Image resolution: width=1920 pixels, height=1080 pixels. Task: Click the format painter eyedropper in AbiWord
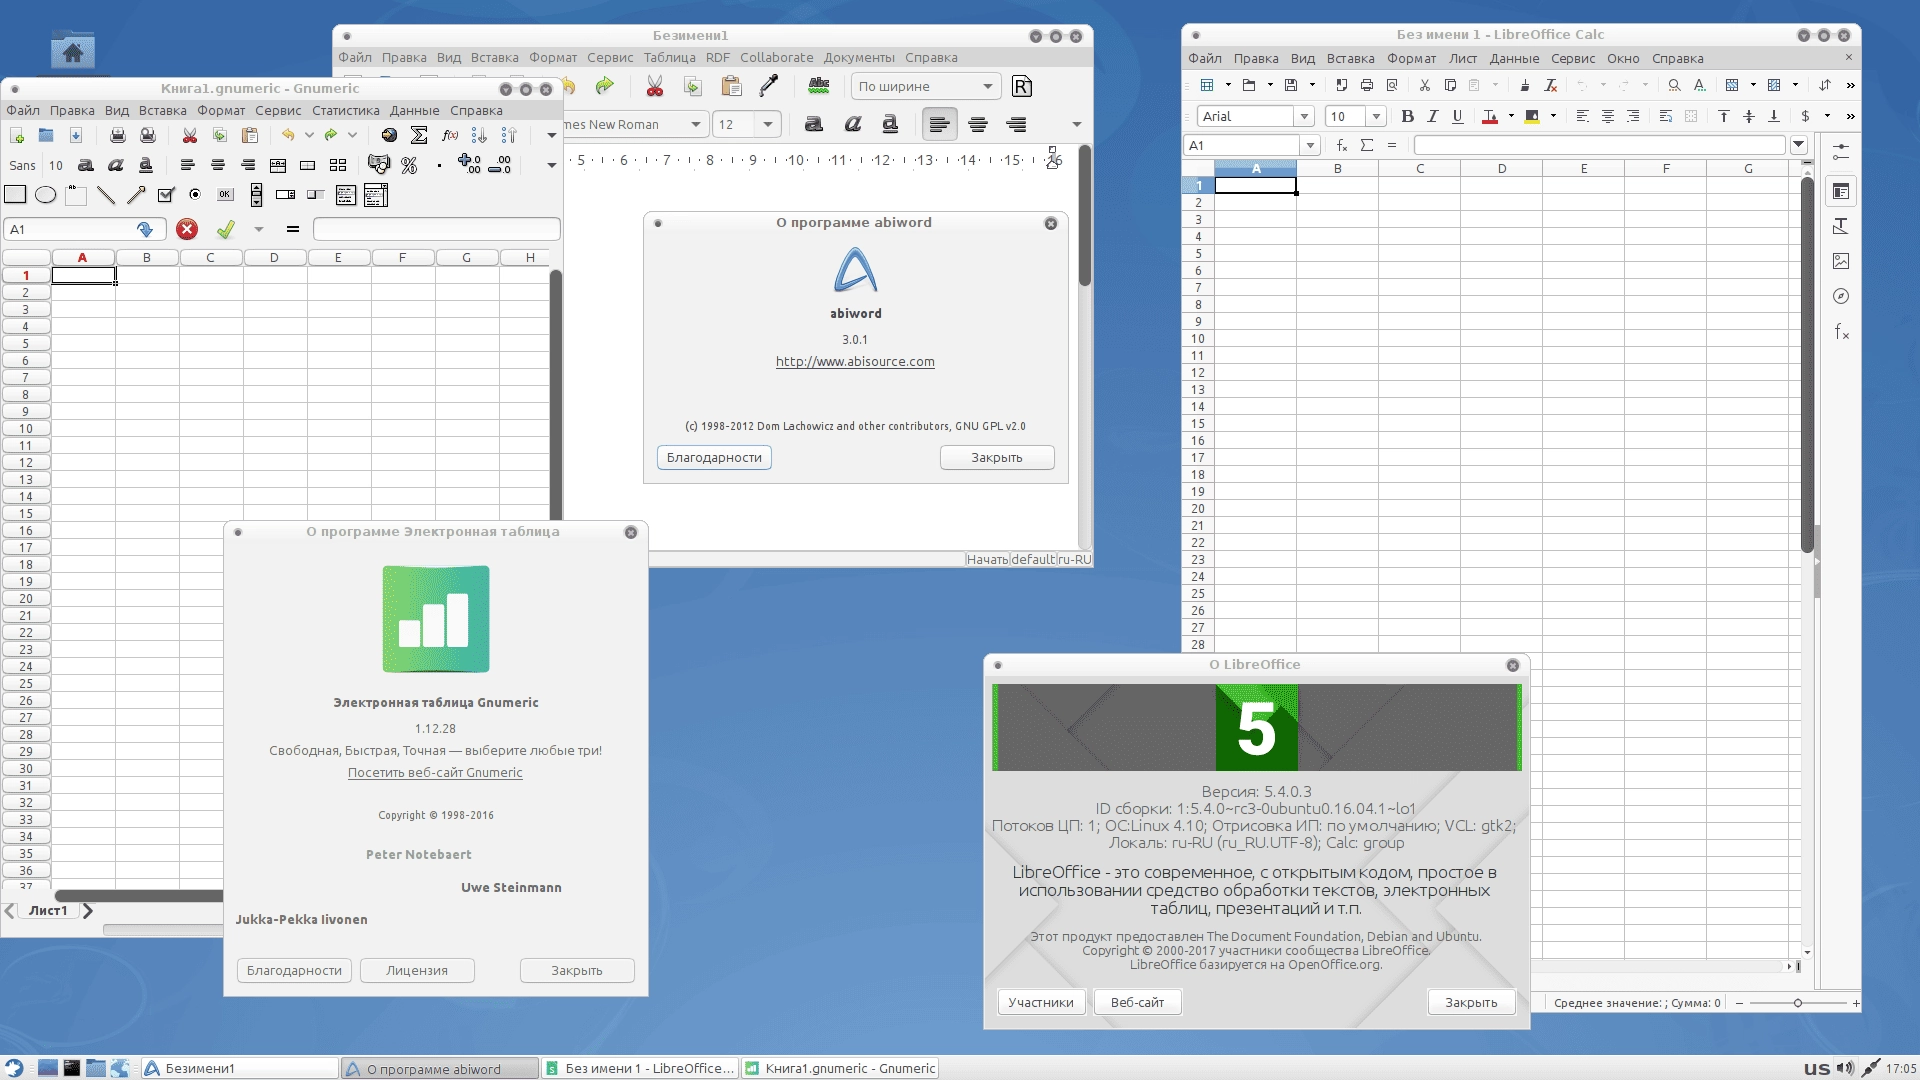point(769,86)
